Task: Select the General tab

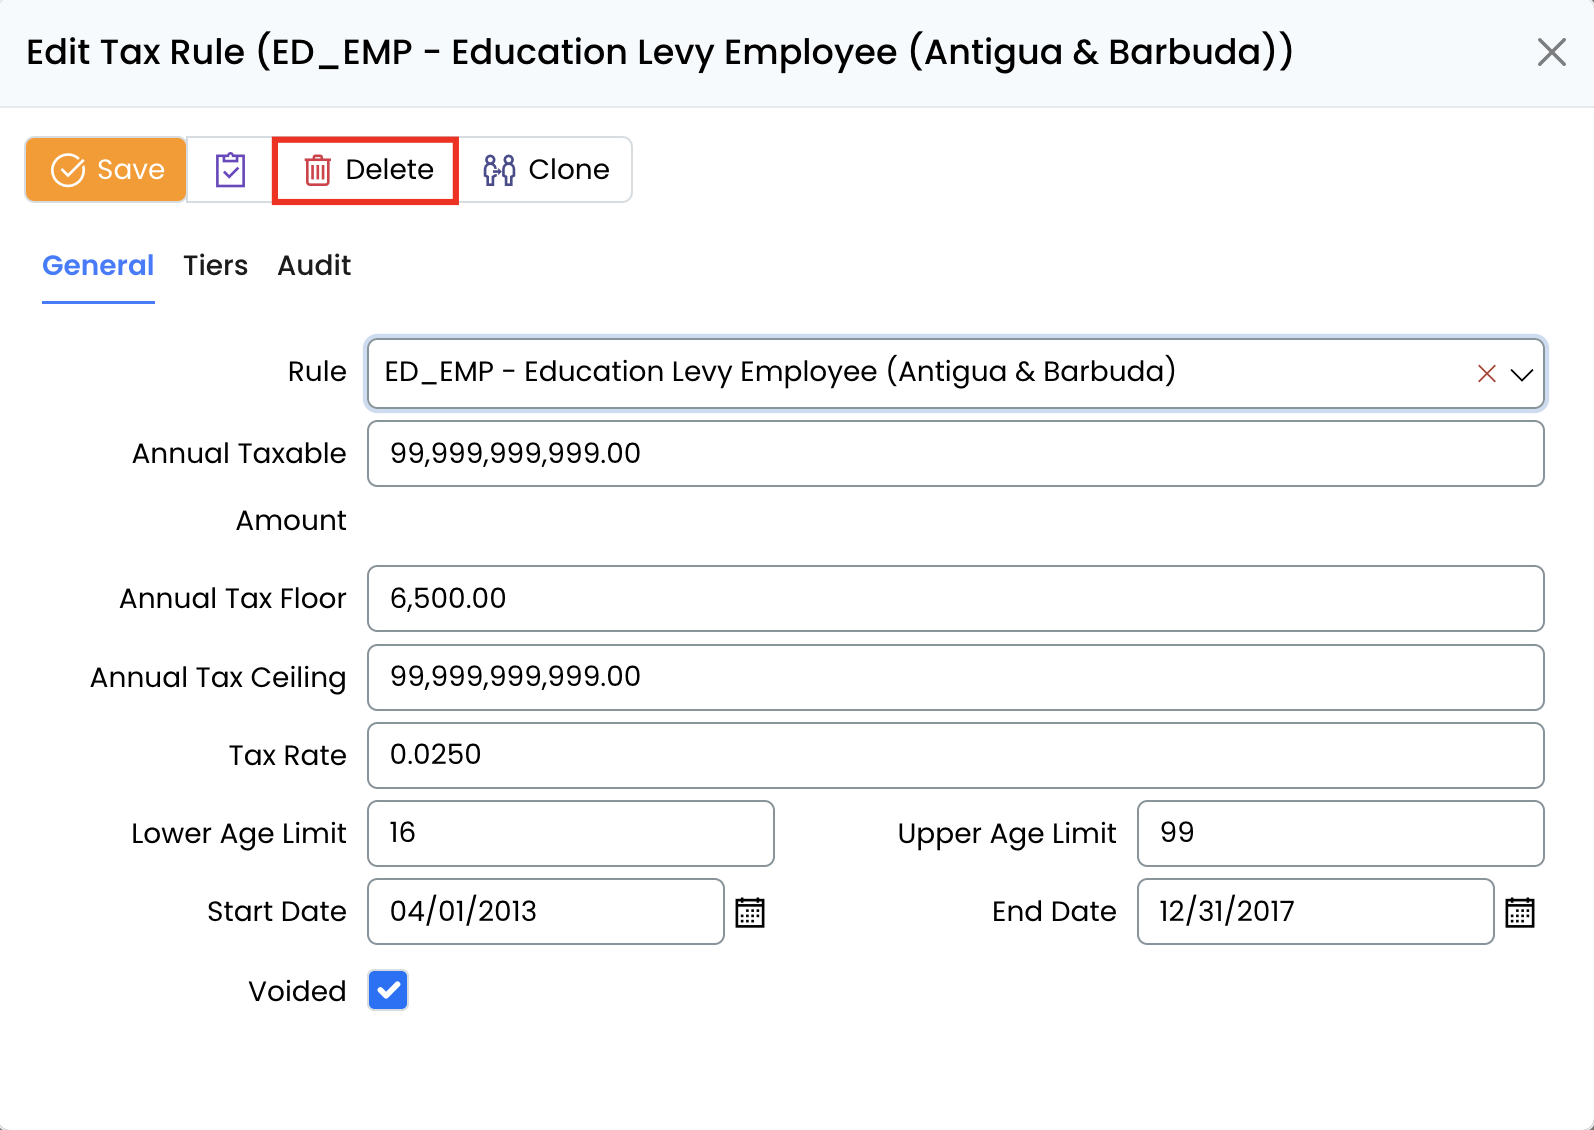Action: [98, 265]
